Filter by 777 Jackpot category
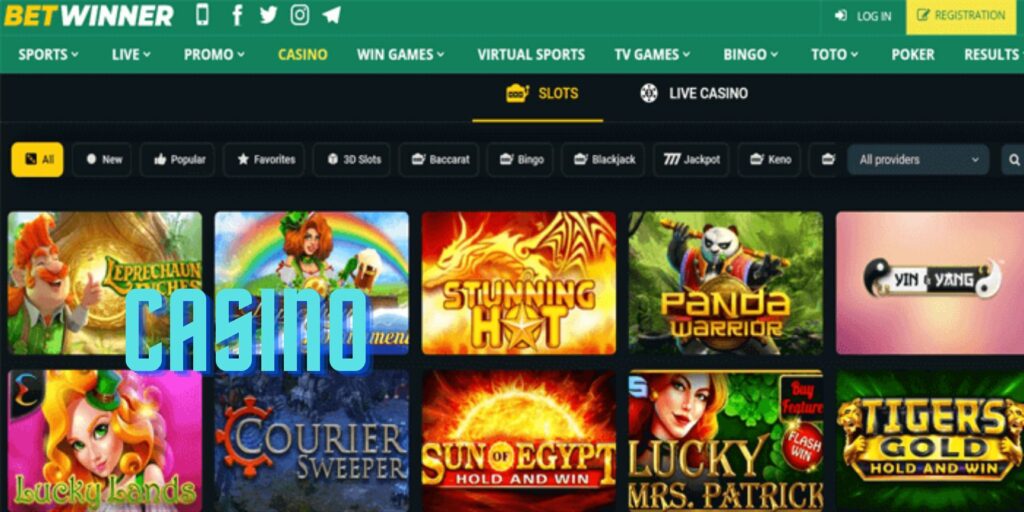 692,159
